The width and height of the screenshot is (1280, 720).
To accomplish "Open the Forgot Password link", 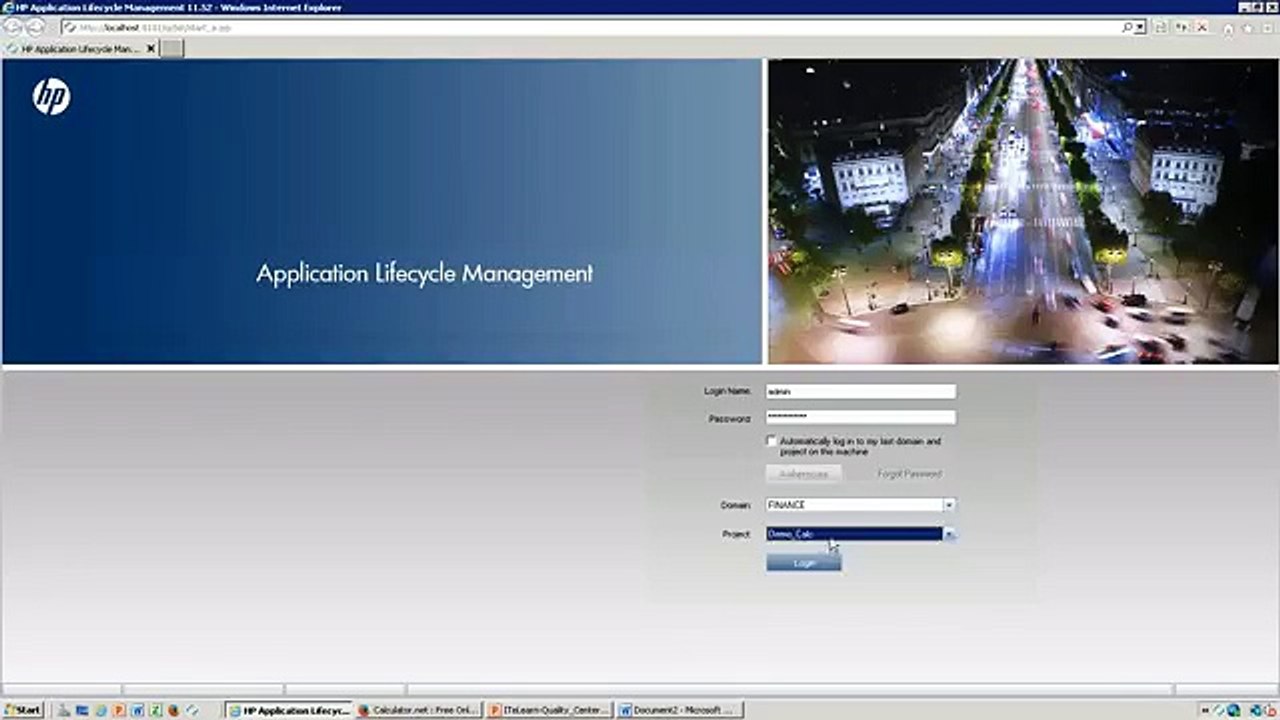I will (x=909, y=474).
